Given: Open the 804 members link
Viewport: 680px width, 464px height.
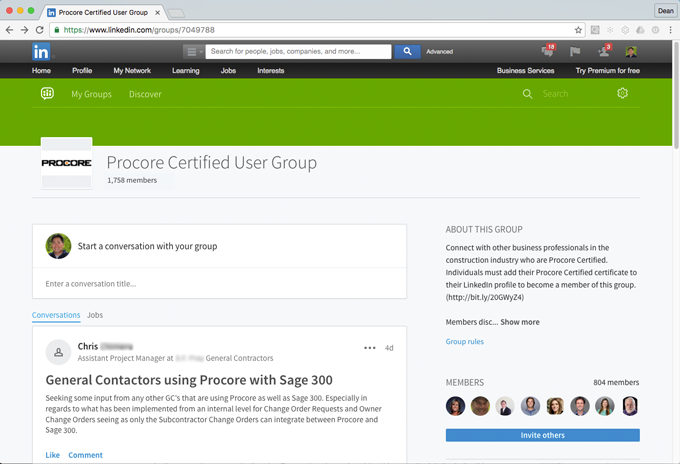Looking at the screenshot, I should (616, 382).
